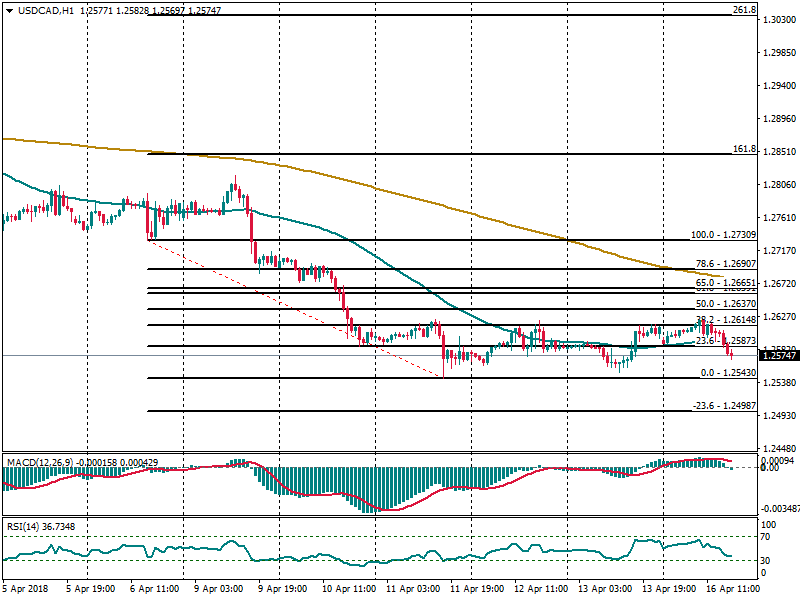The height and width of the screenshot is (600, 800).
Task: Select the 161.8 Fibonacci extension label
Action: click(x=743, y=148)
